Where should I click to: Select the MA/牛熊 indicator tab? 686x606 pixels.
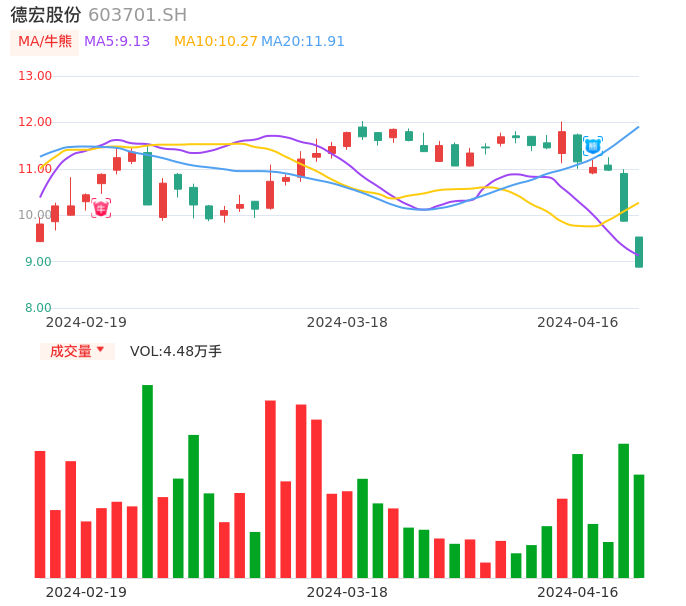(45, 42)
